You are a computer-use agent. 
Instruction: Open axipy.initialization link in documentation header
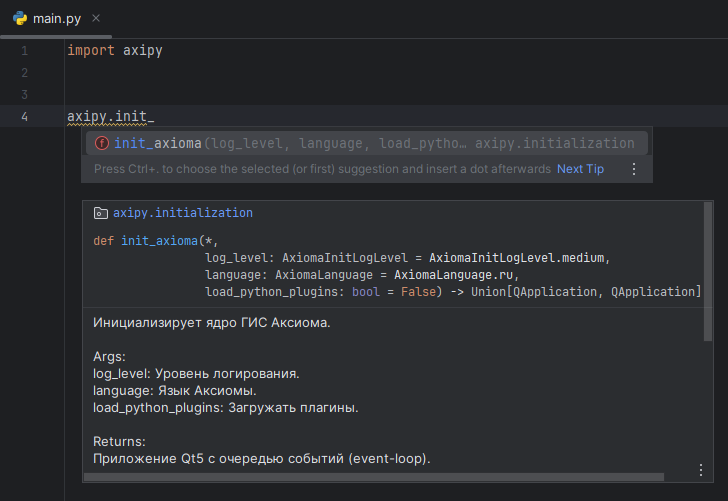point(183,213)
